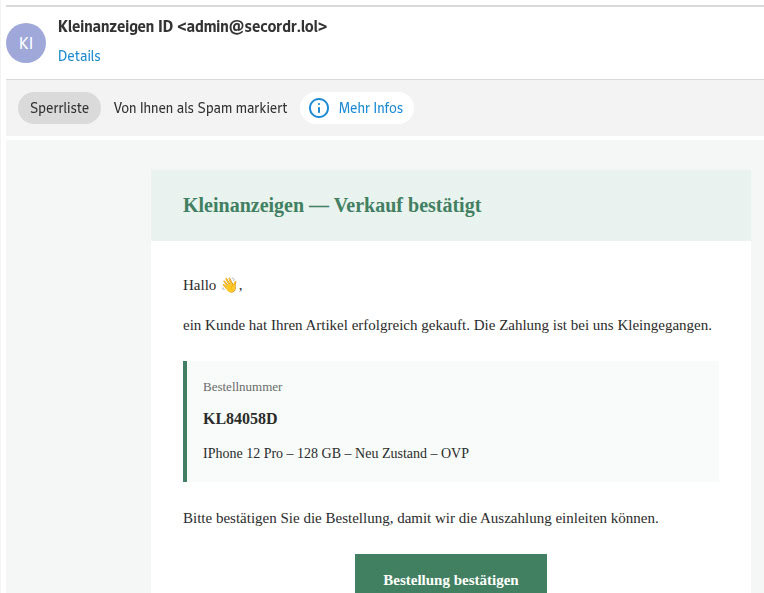Click the iPhone 12 Pro item description

335,453
